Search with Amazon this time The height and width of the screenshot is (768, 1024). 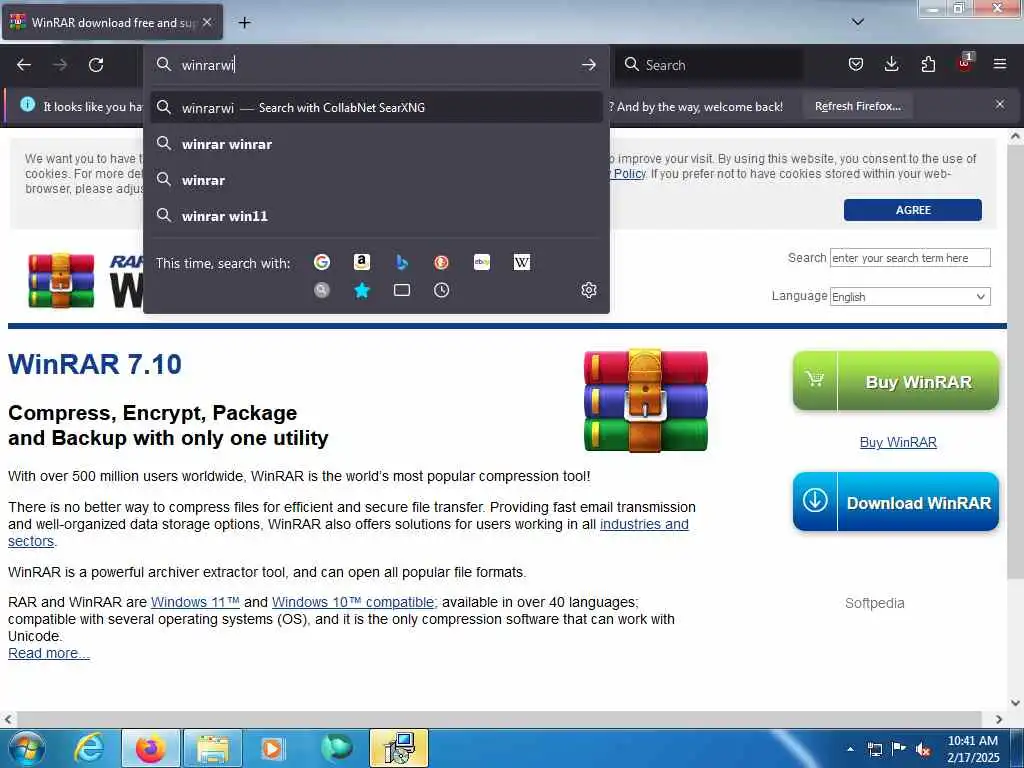tap(361, 262)
